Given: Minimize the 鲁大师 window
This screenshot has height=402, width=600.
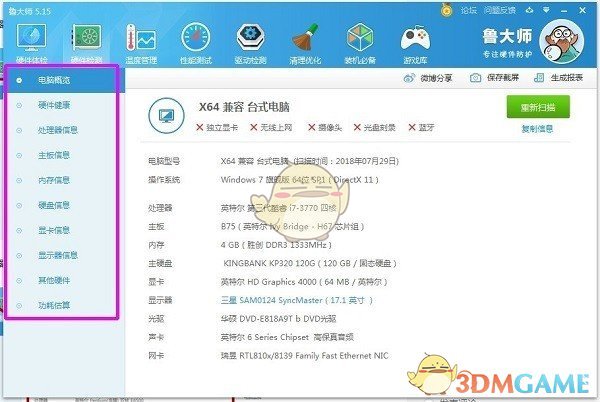Looking at the screenshot, I should tap(564, 11).
